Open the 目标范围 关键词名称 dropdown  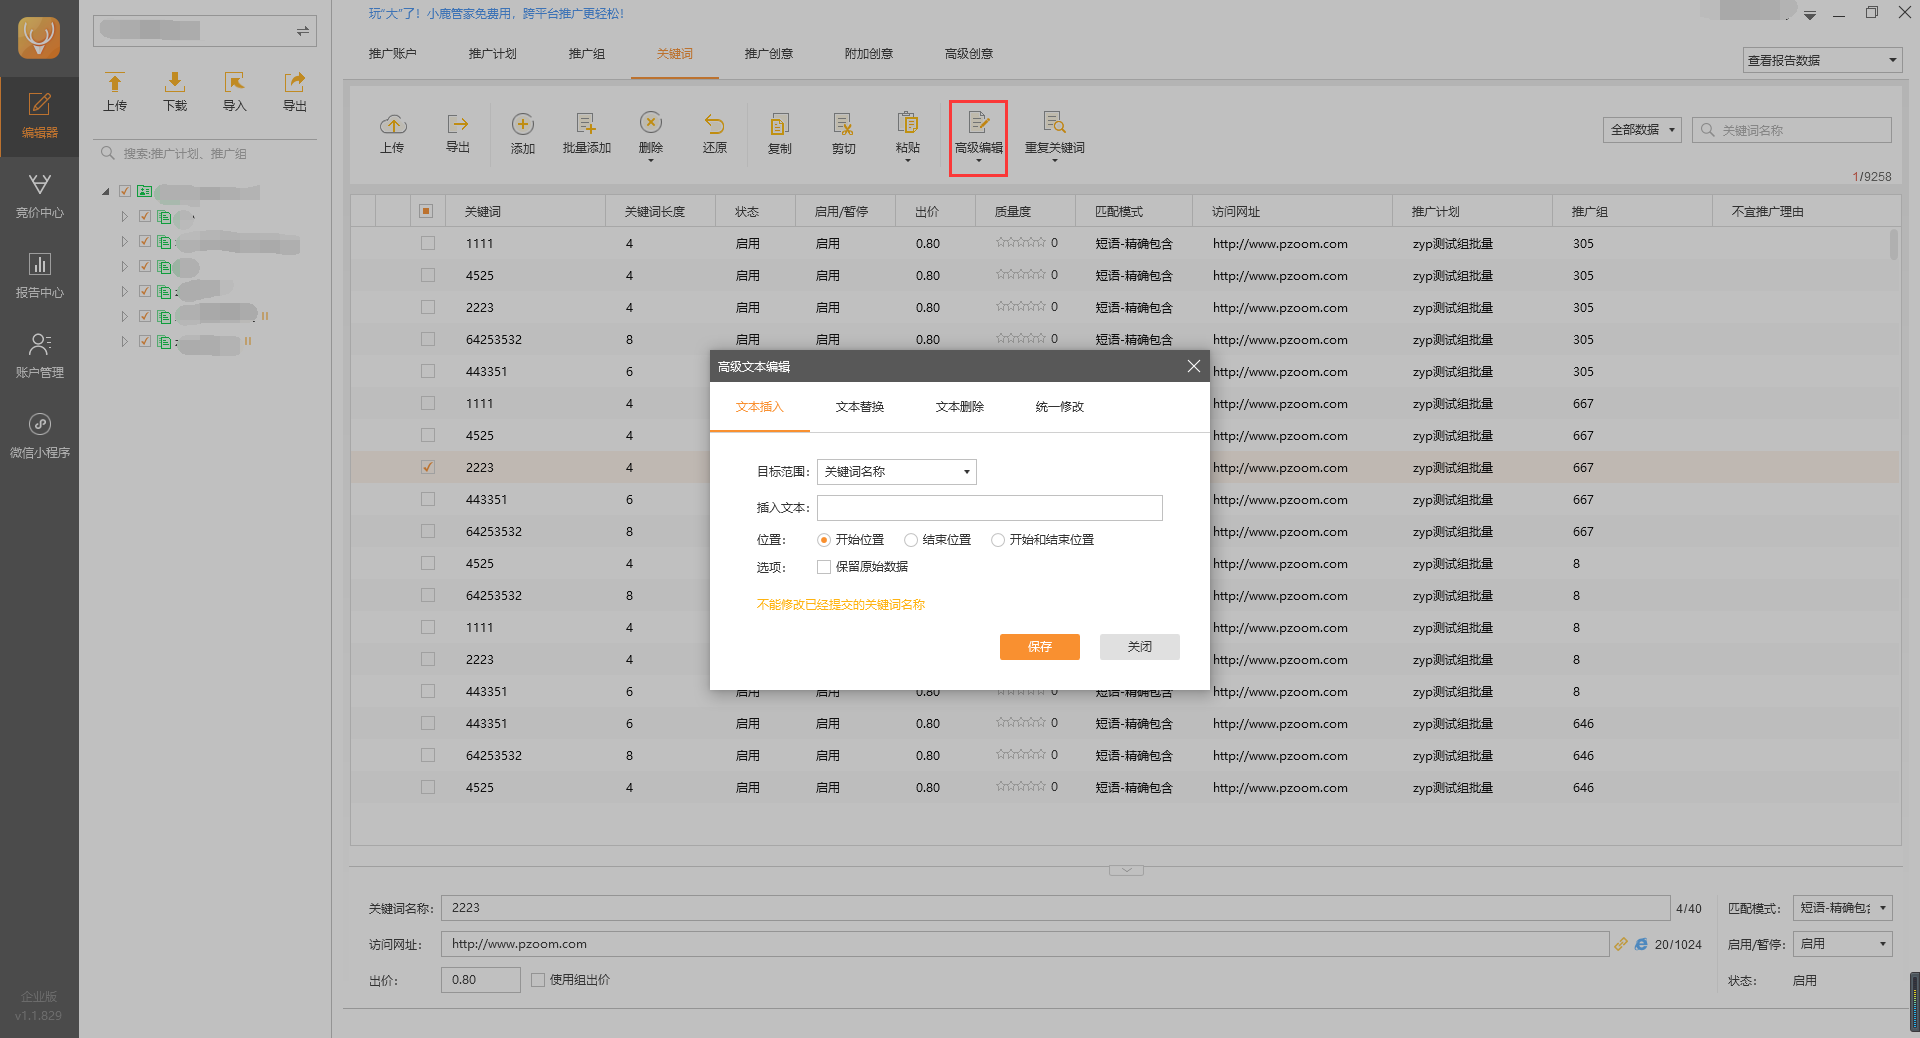point(897,472)
